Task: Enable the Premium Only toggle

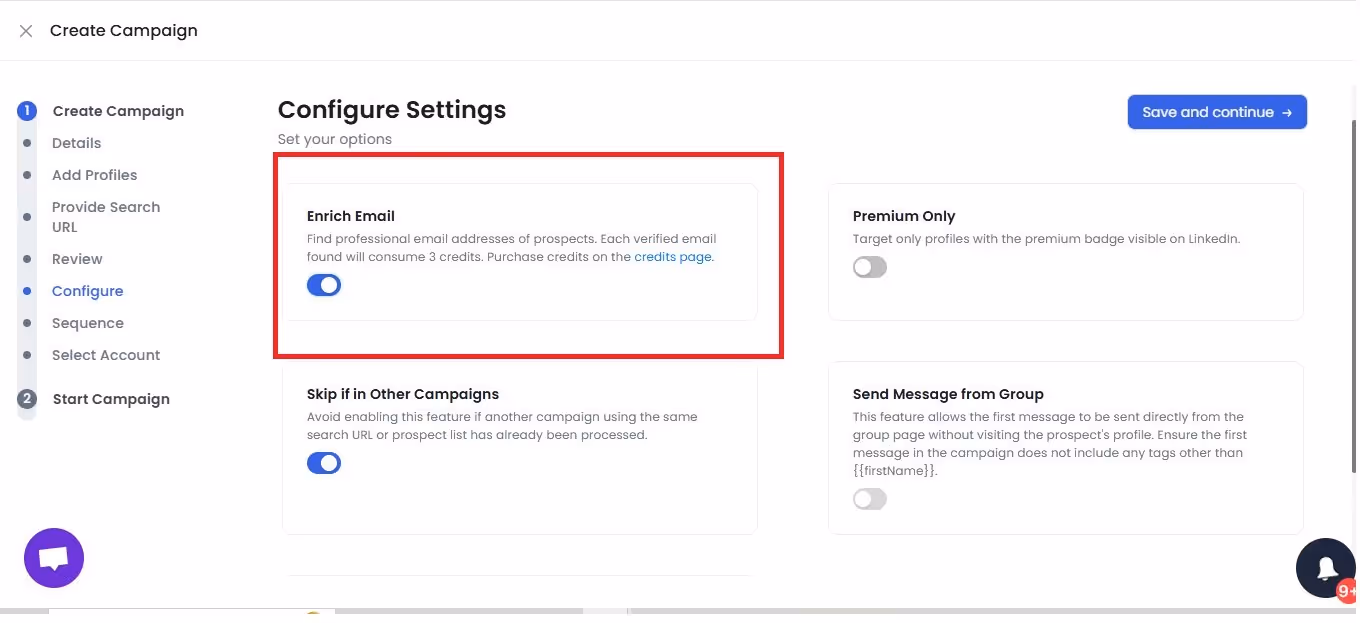Action: [869, 266]
